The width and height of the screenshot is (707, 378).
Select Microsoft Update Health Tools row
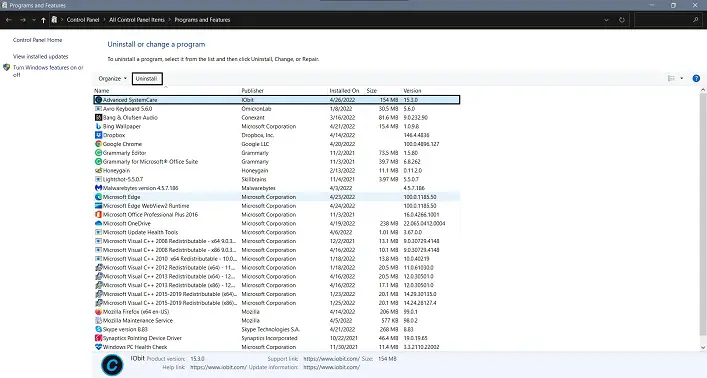click(x=276, y=232)
